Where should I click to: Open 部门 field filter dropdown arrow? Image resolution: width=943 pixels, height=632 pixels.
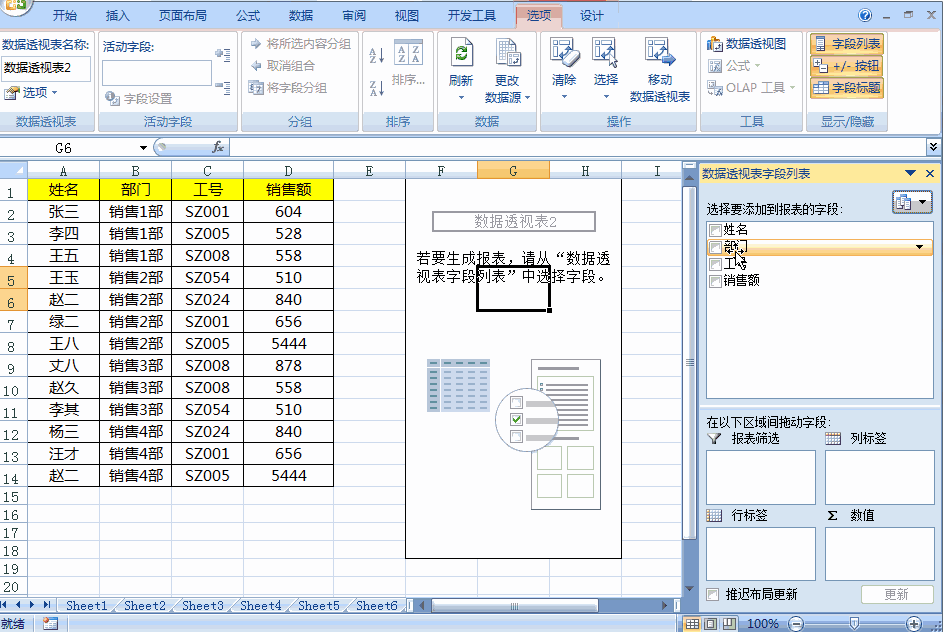919,247
